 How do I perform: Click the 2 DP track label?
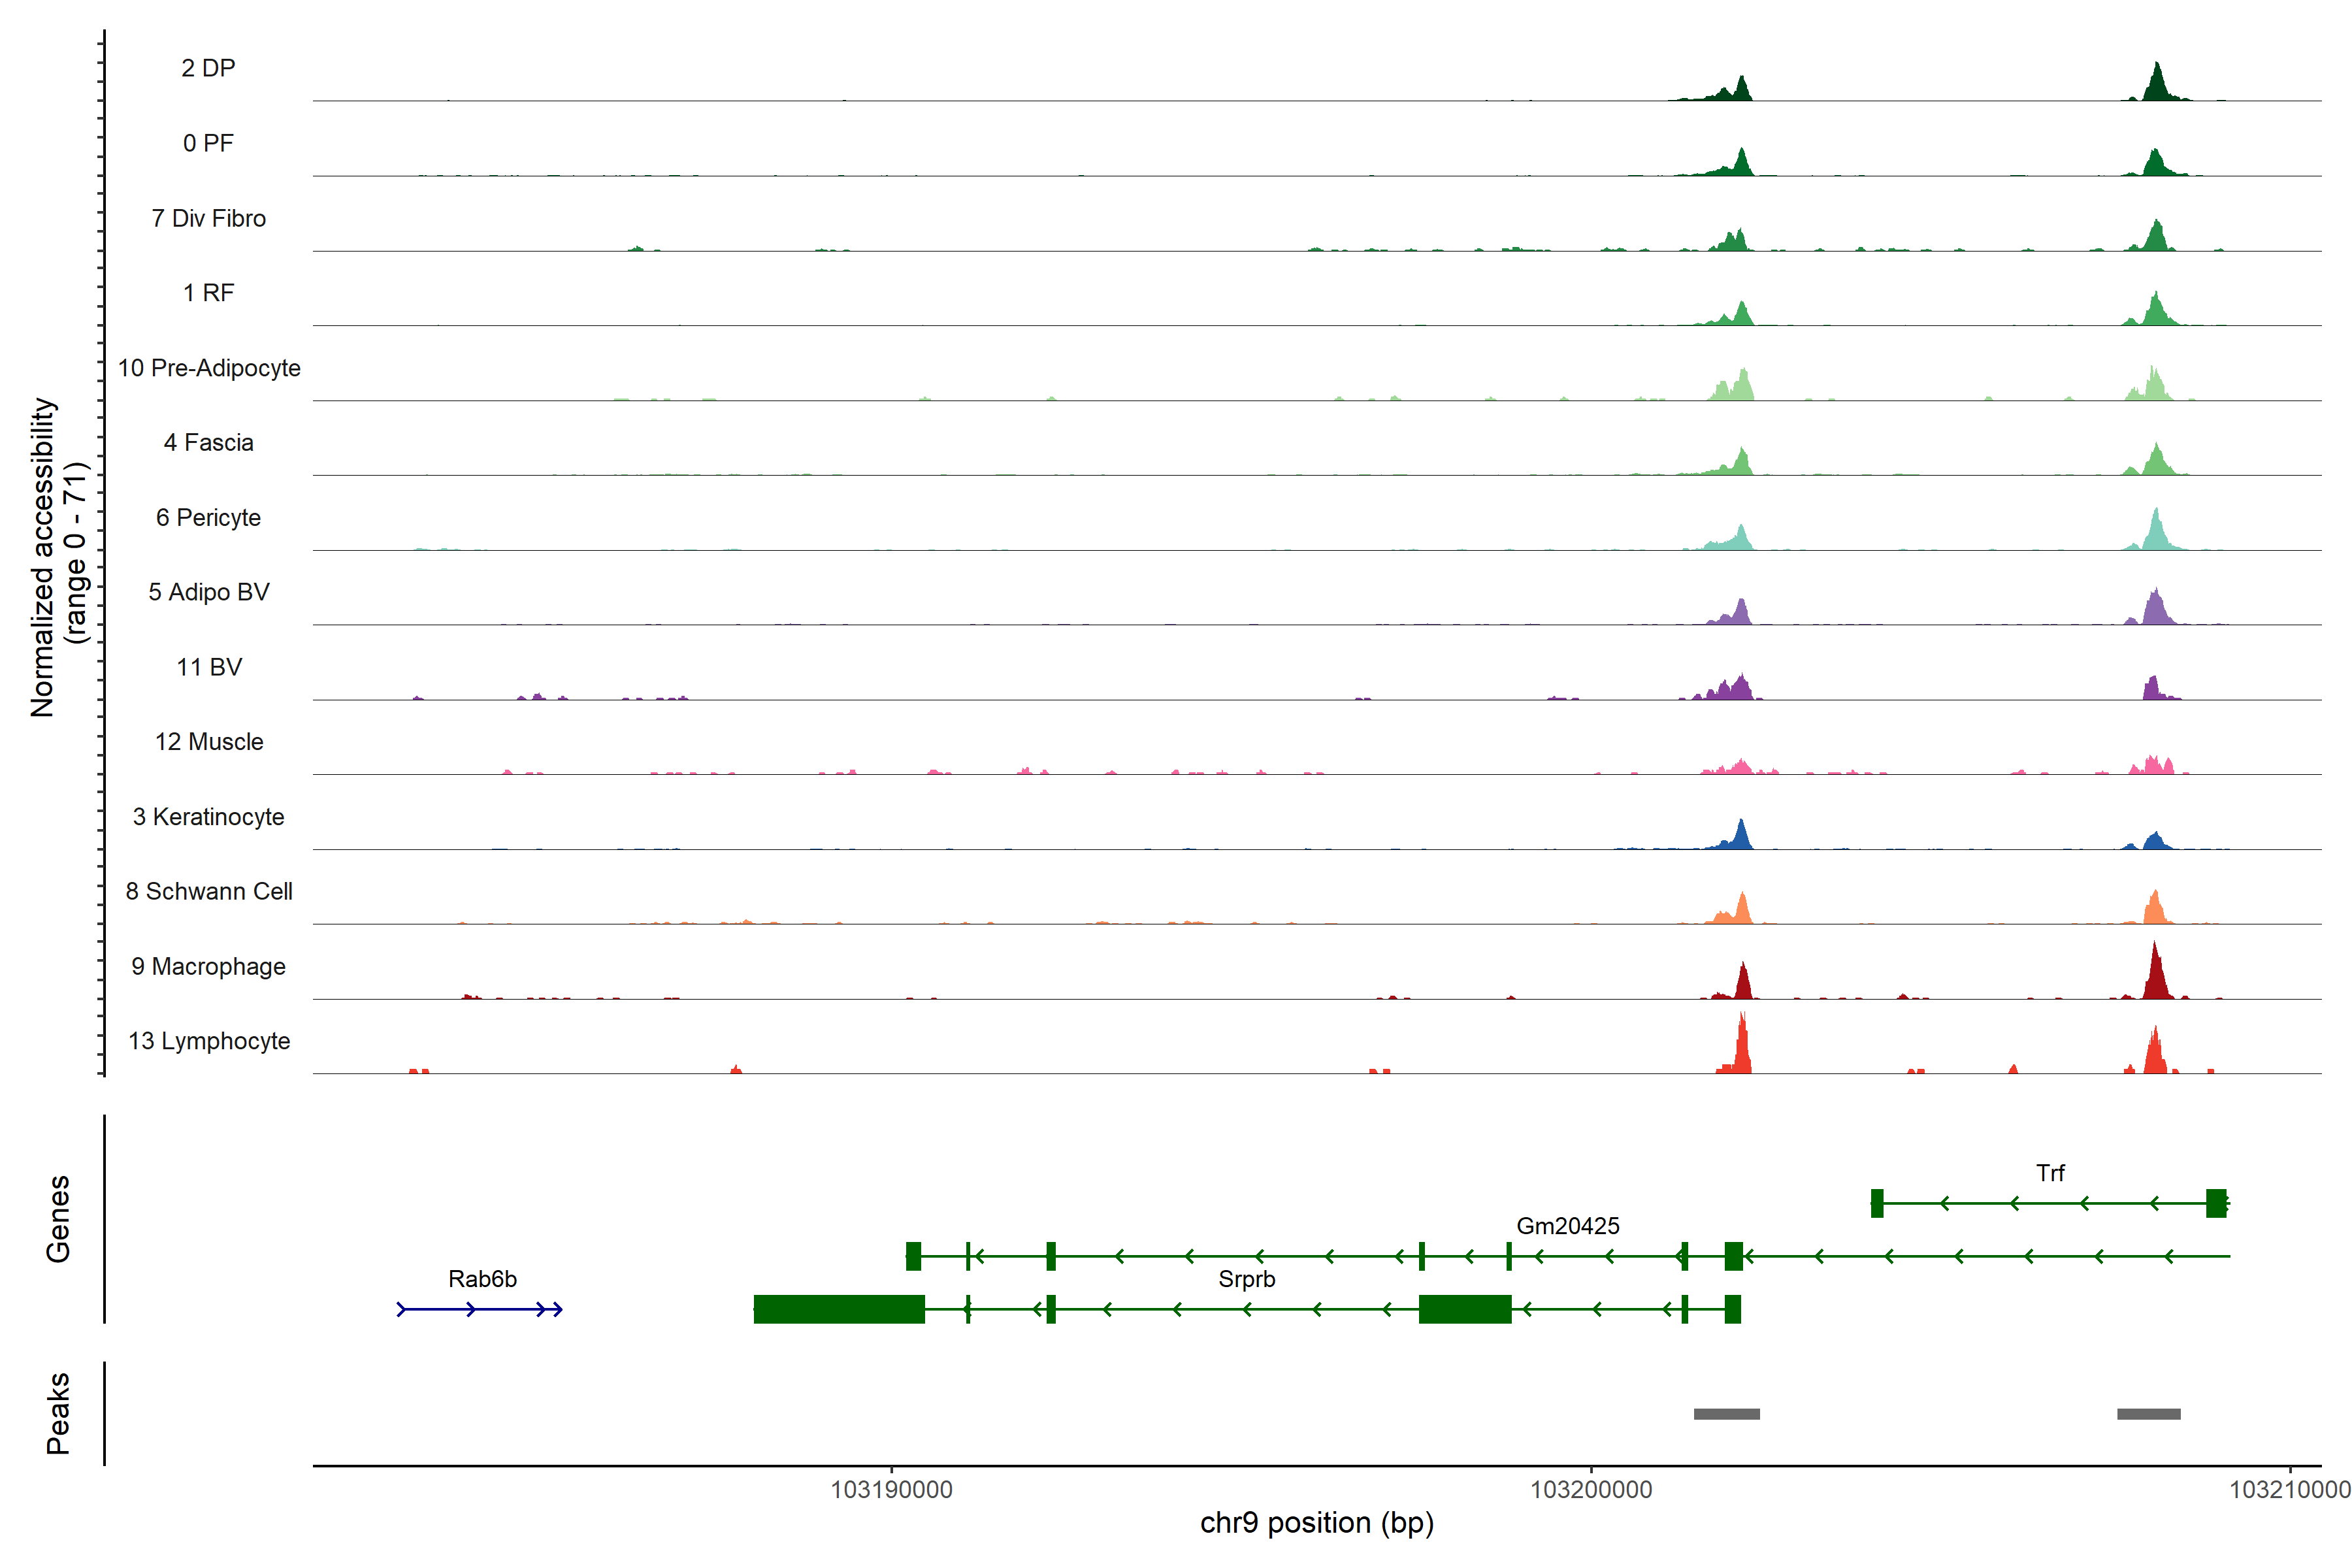[x=208, y=68]
